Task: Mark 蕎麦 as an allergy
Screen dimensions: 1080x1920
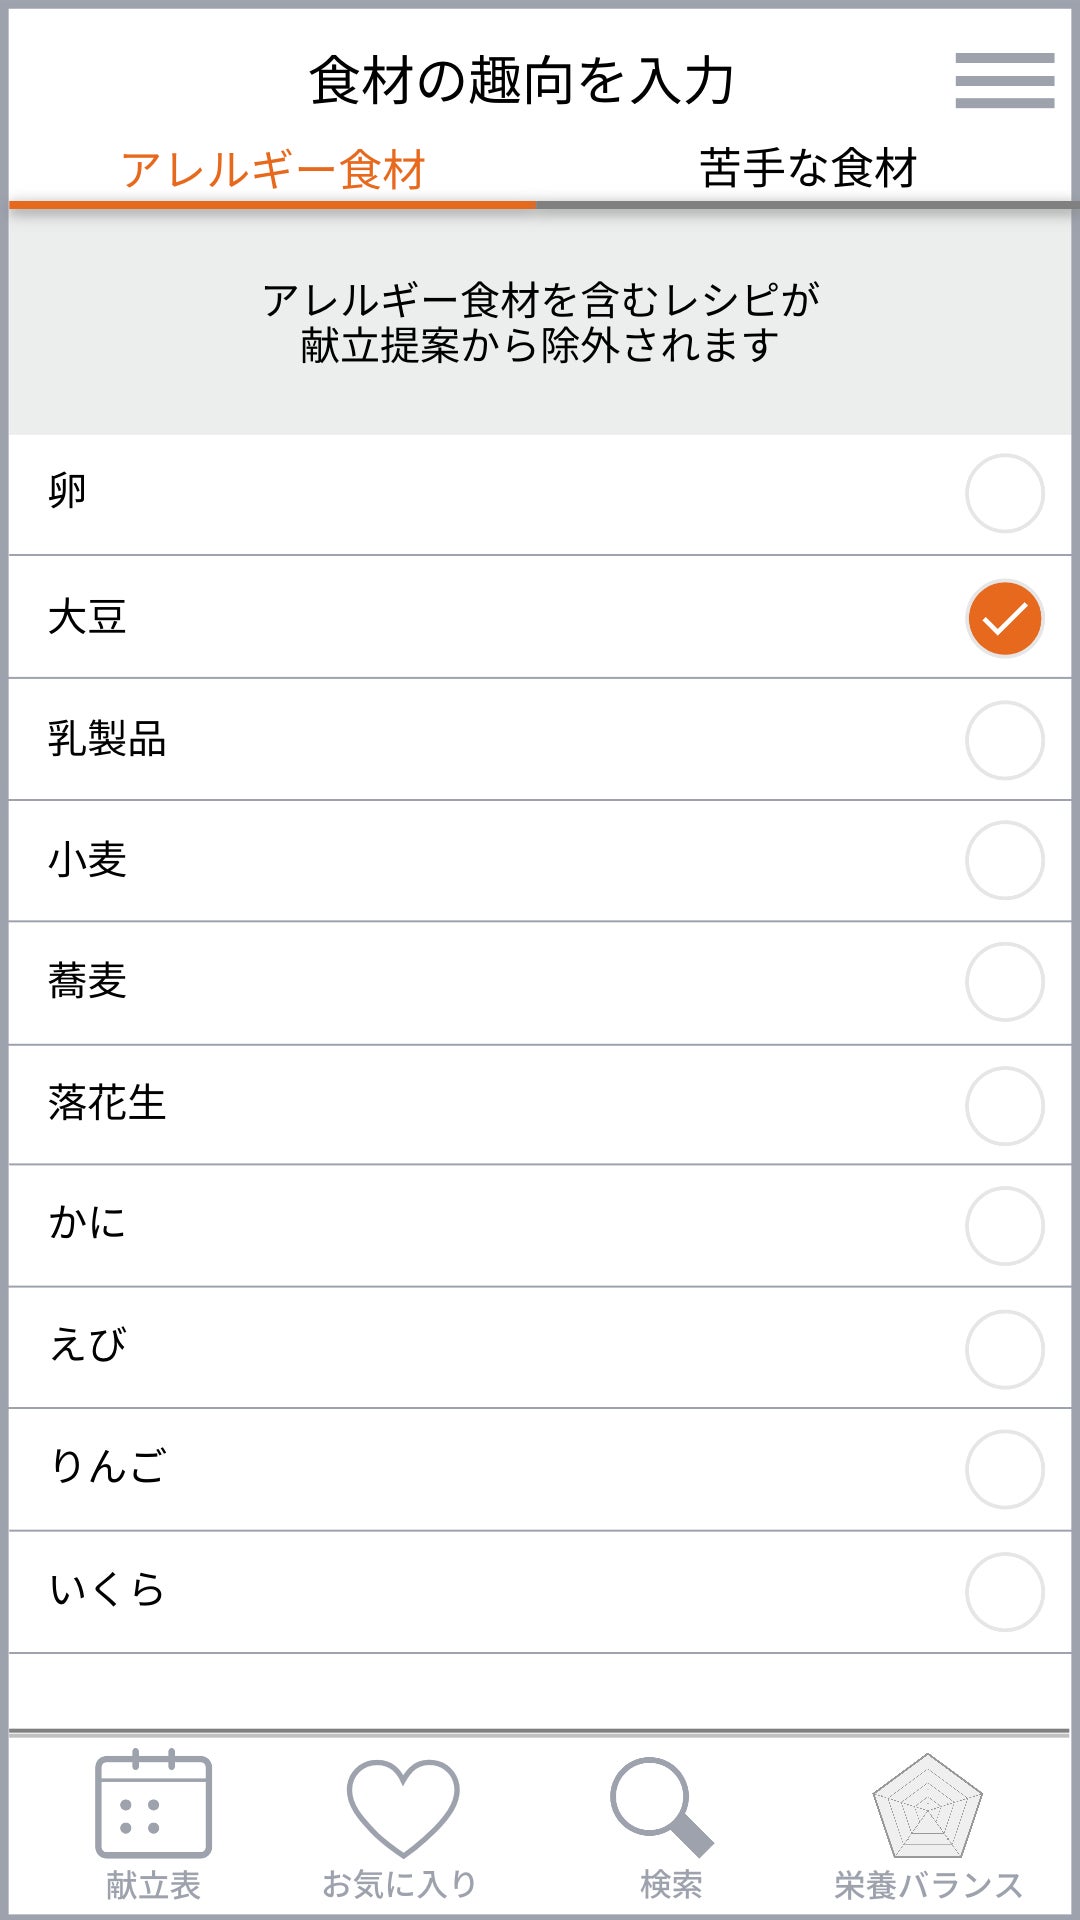Action: (x=1004, y=982)
